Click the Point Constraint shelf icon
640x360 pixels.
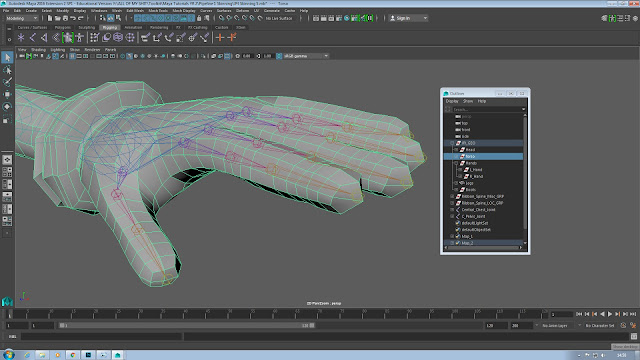point(157,38)
